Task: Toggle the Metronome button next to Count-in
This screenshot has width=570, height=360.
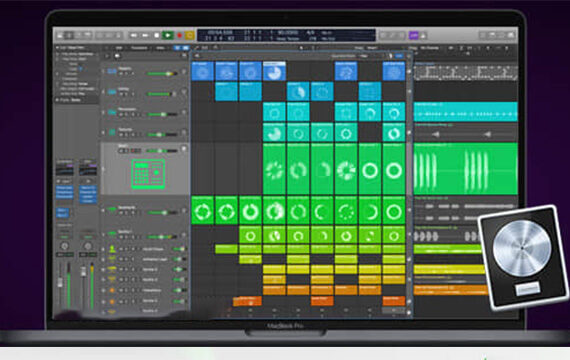Action: tap(423, 35)
